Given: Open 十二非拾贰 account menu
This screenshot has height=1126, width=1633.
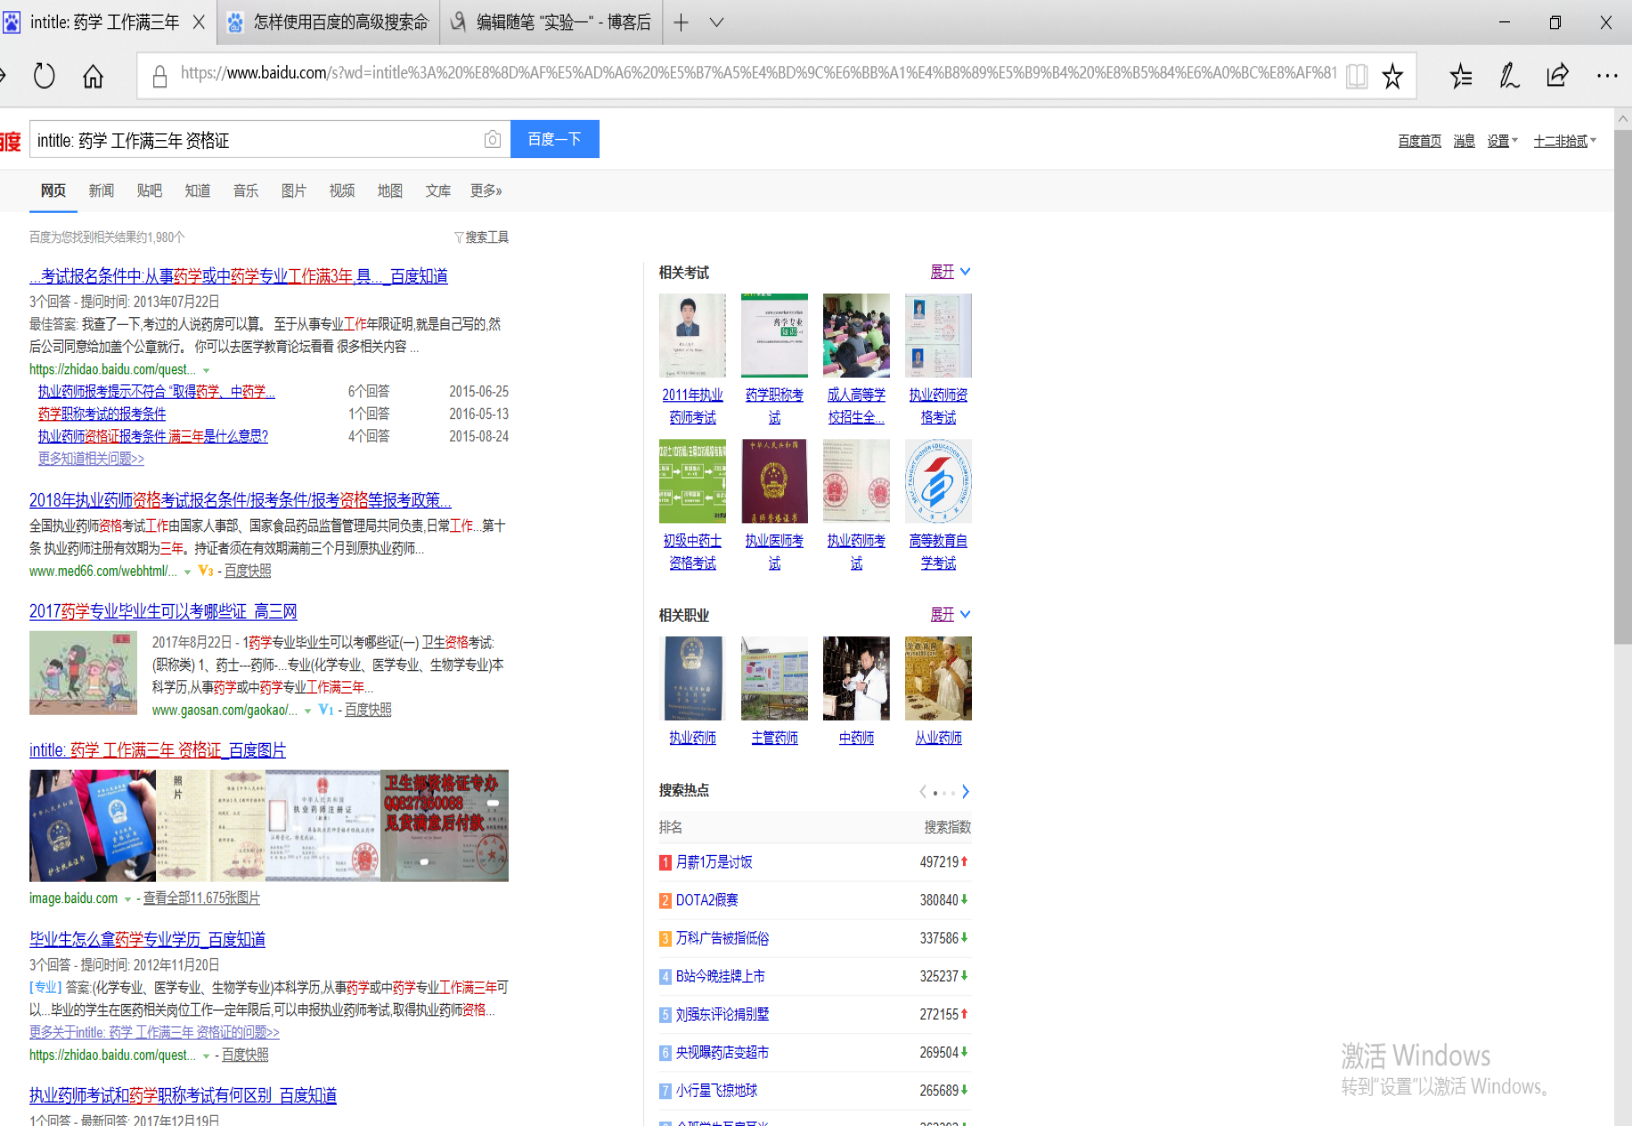Looking at the screenshot, I should coord(1565,141).
